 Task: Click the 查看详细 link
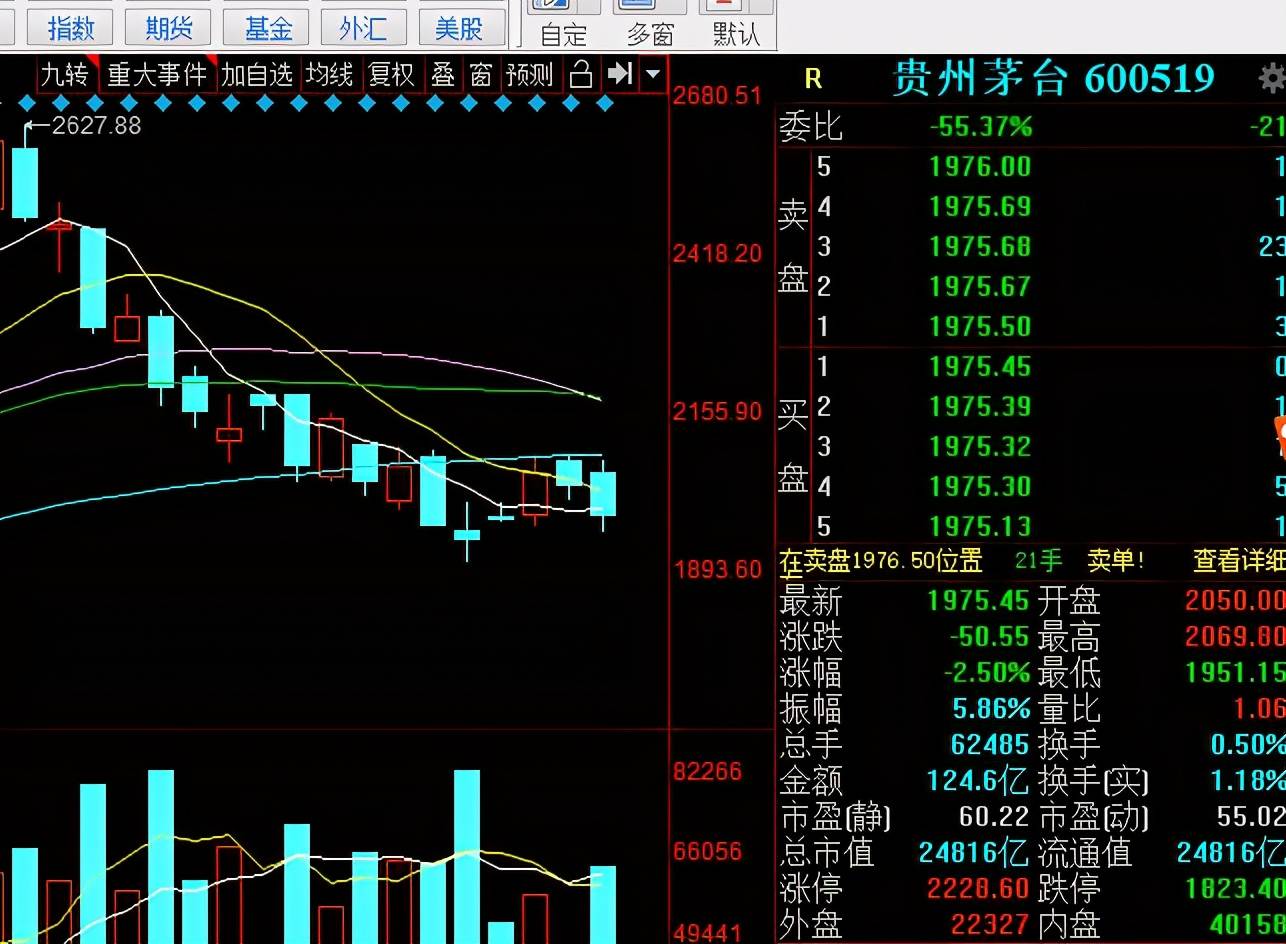1238,561
